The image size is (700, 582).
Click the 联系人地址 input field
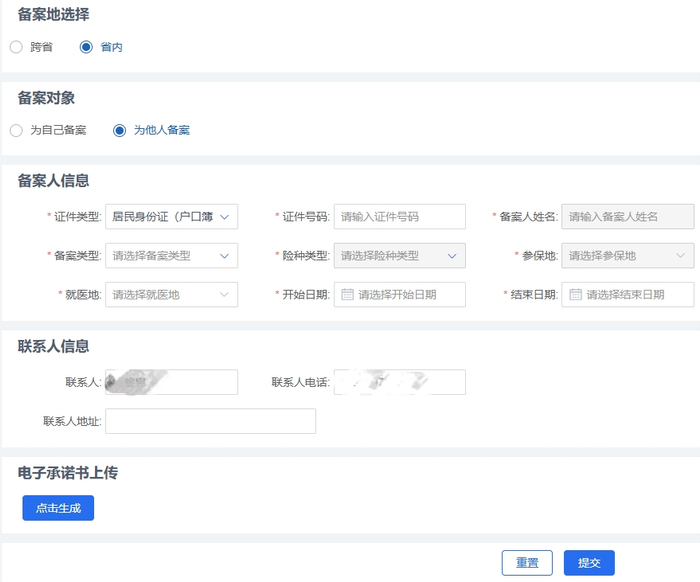[x=211, y=421]
